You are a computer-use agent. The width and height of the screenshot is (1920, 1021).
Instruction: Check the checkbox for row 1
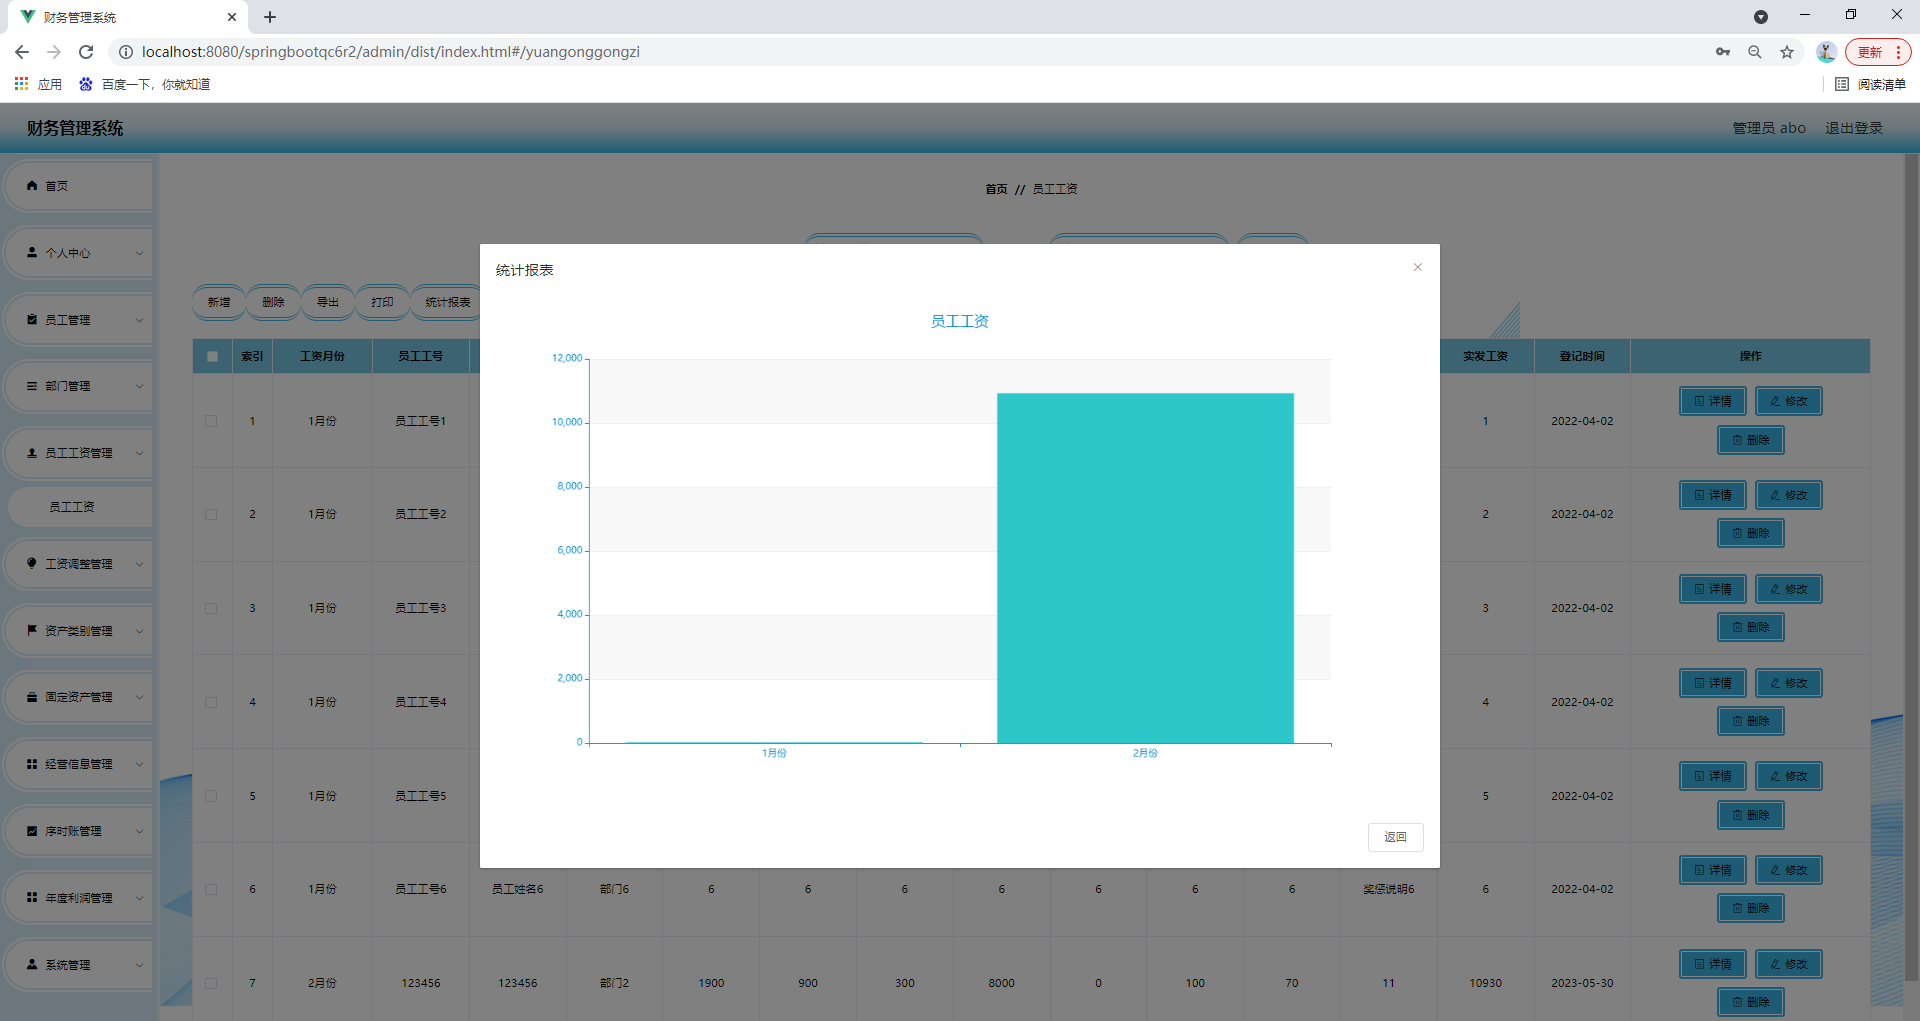point(211,421)
